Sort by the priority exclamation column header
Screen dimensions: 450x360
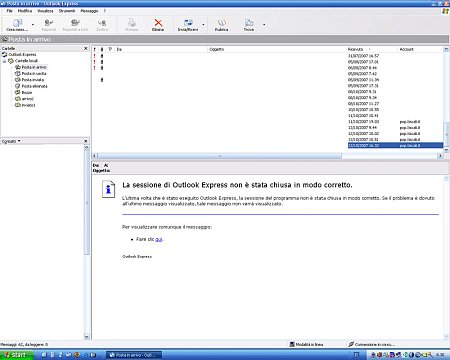click(x=95, y=49)
